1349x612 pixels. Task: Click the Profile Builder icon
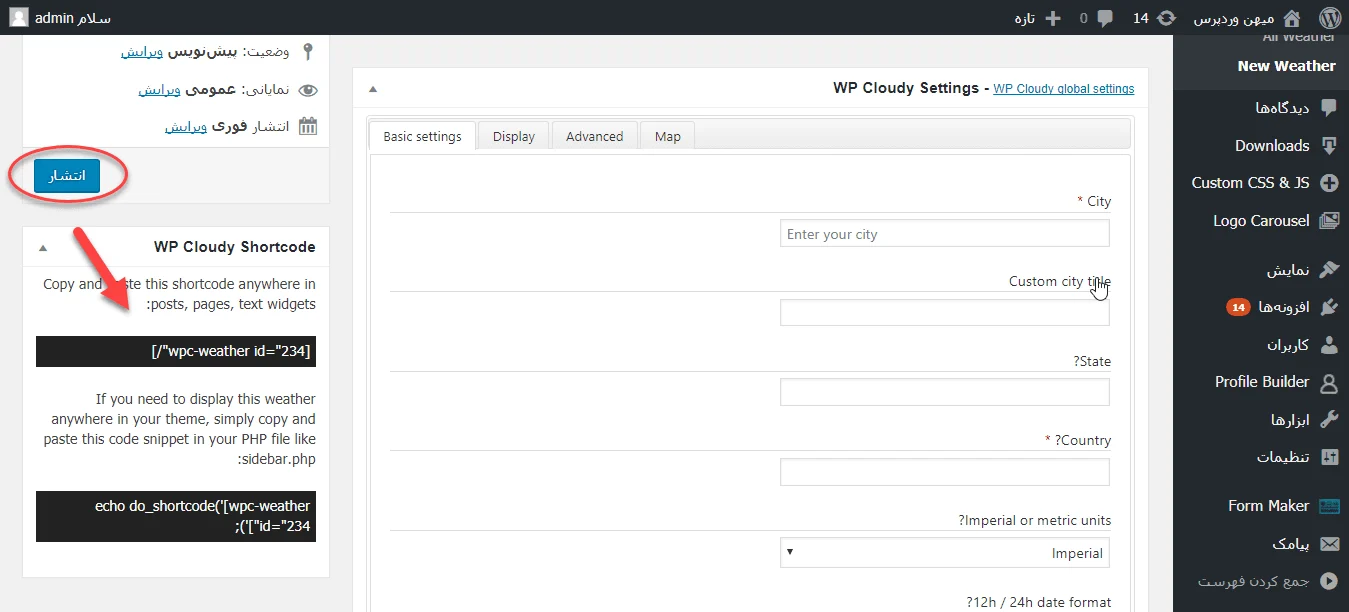1328,382
